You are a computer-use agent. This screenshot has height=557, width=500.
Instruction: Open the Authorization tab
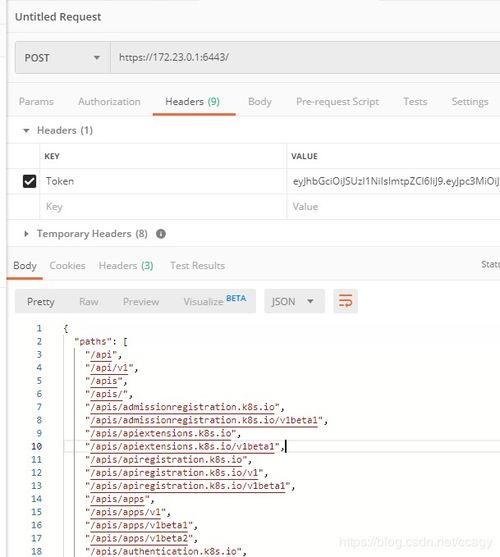click(x=109, y=102)
